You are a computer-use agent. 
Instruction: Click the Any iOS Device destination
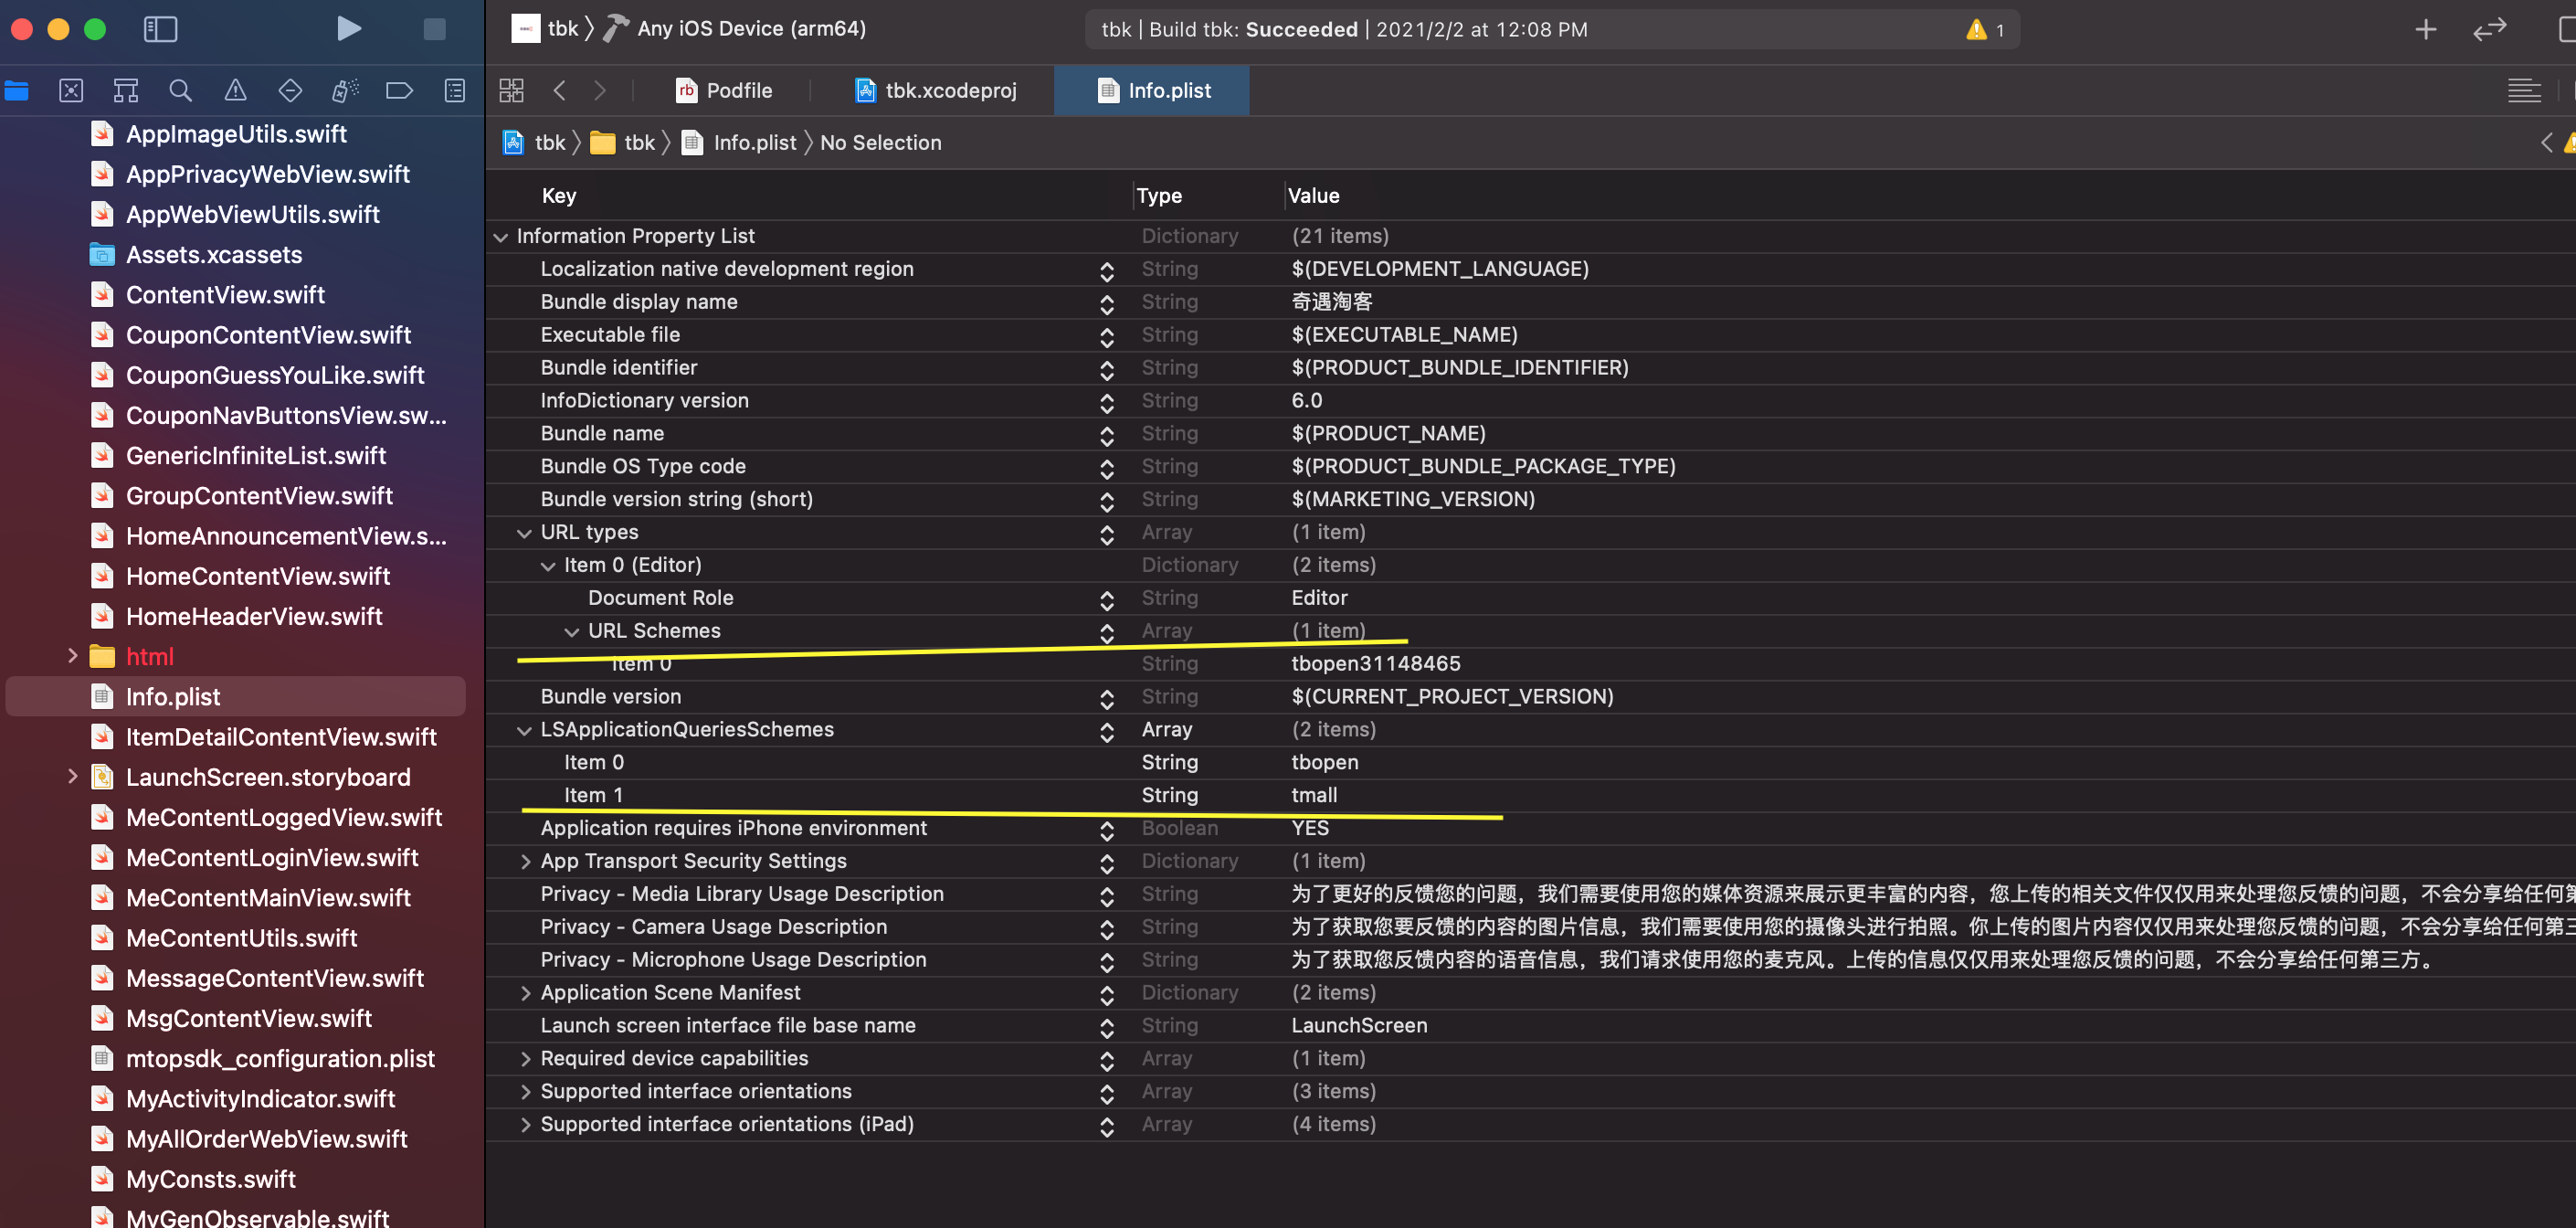click(x=751, y=29)
